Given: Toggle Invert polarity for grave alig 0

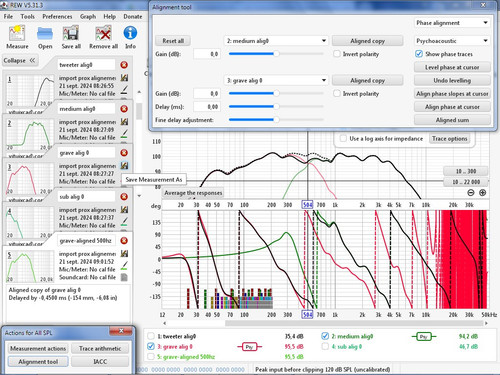Looking at the screenshot, I should pyautogui.click(x=337, y=94).
